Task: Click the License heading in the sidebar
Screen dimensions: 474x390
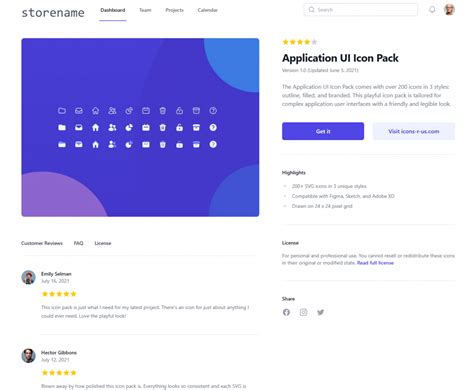Action: pyautogui.click(x=290, y=243)
